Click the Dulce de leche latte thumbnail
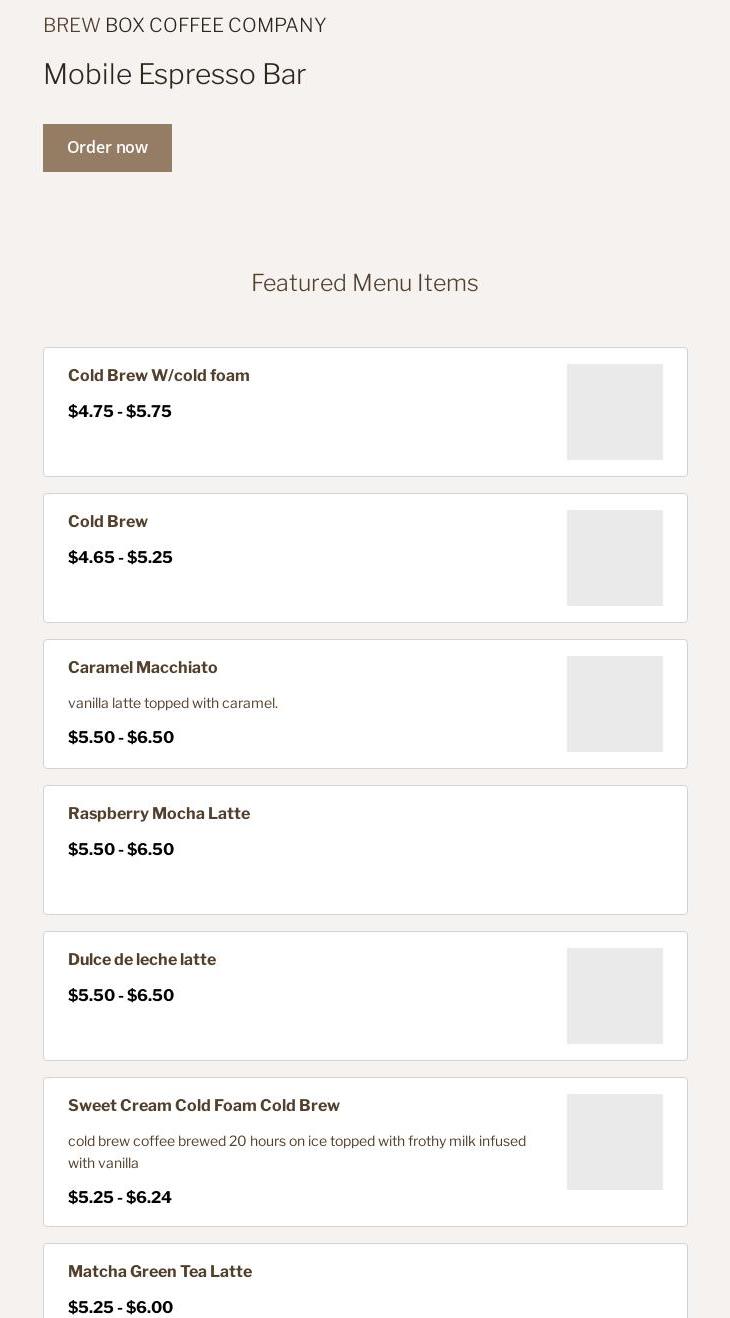Viewport: 730px width, 1318px height. pyautogui.click(x=614, y=996)
